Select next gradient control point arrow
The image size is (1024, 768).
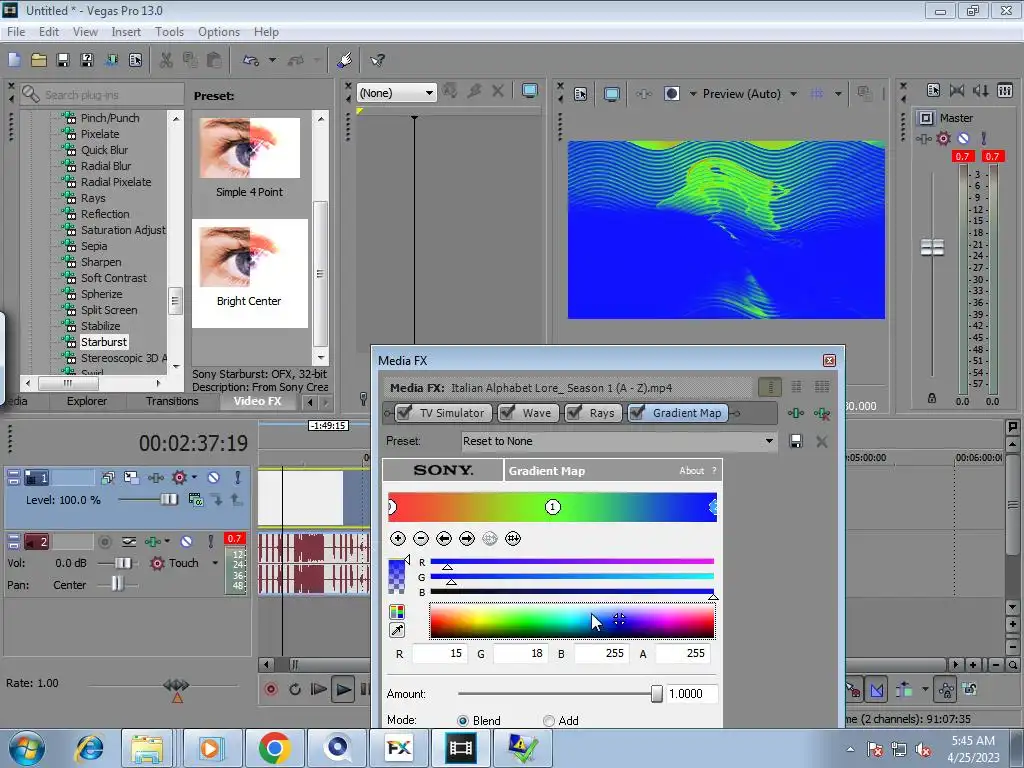pos(467,539)
